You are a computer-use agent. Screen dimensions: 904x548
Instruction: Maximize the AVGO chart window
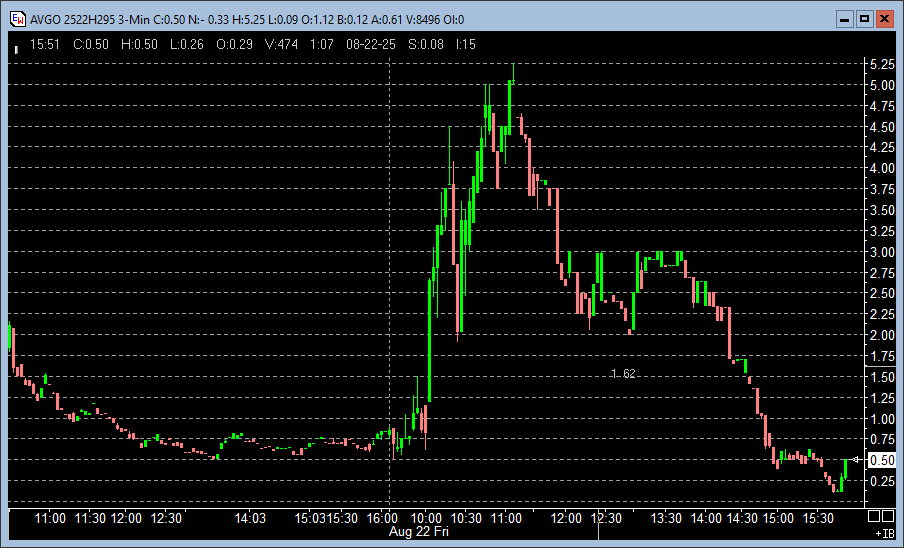click(x=864, y=19)
